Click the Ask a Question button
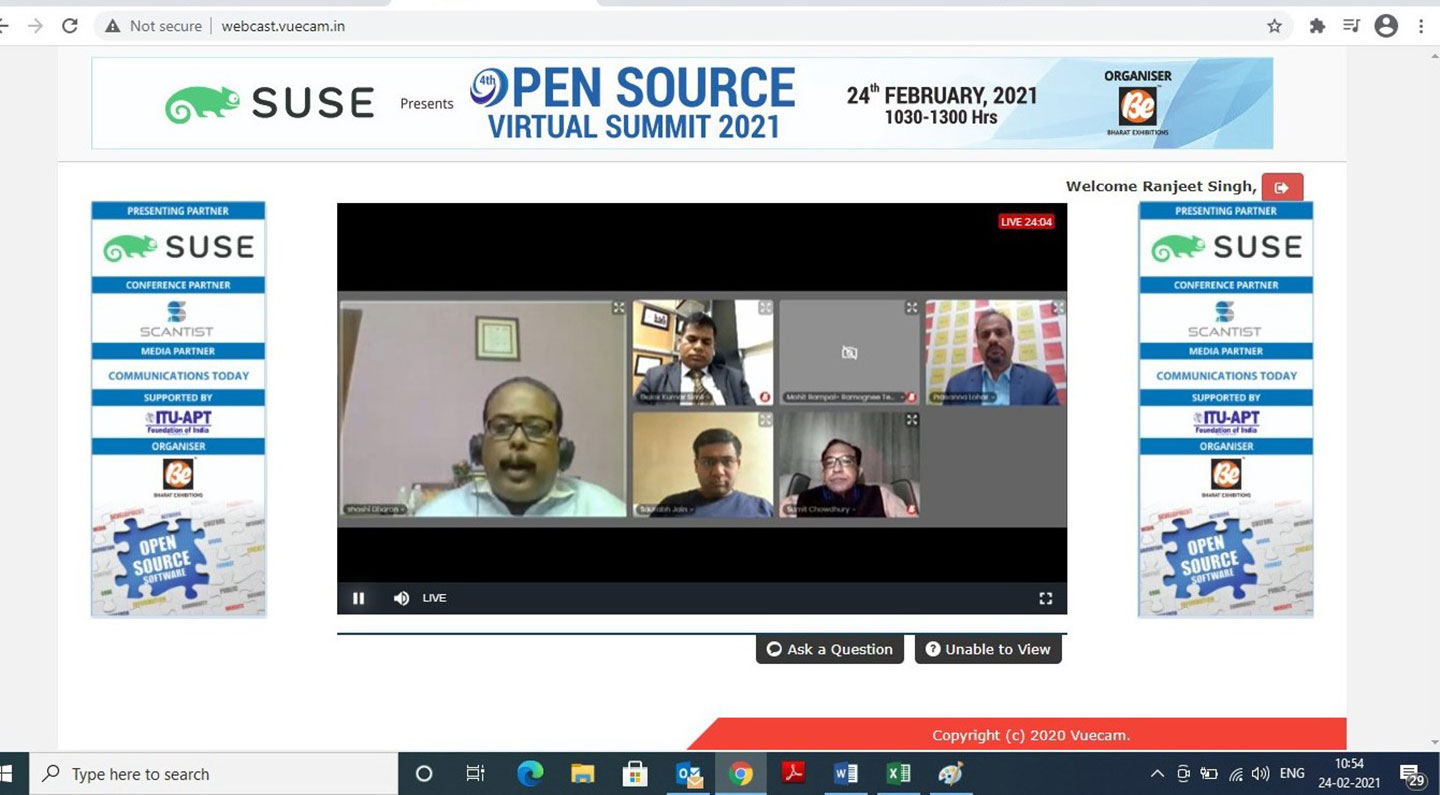 coord(830,649)
